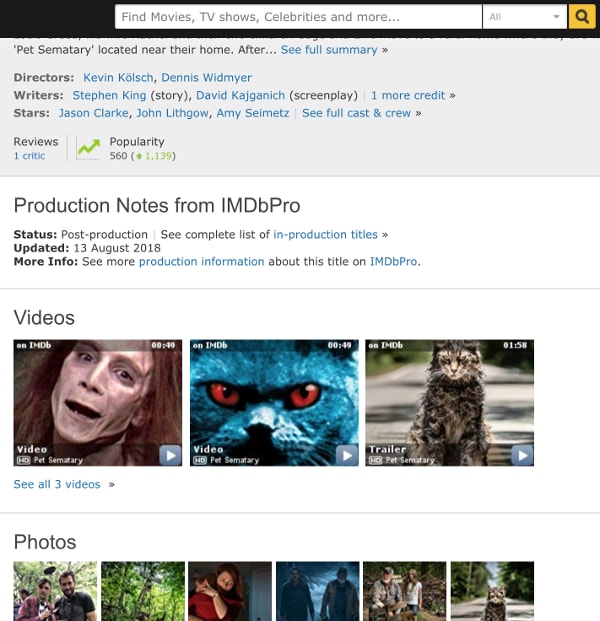The image size is (600, 621).
Task: Click the 13 August 2018 updated date
Action: point(117,248)
